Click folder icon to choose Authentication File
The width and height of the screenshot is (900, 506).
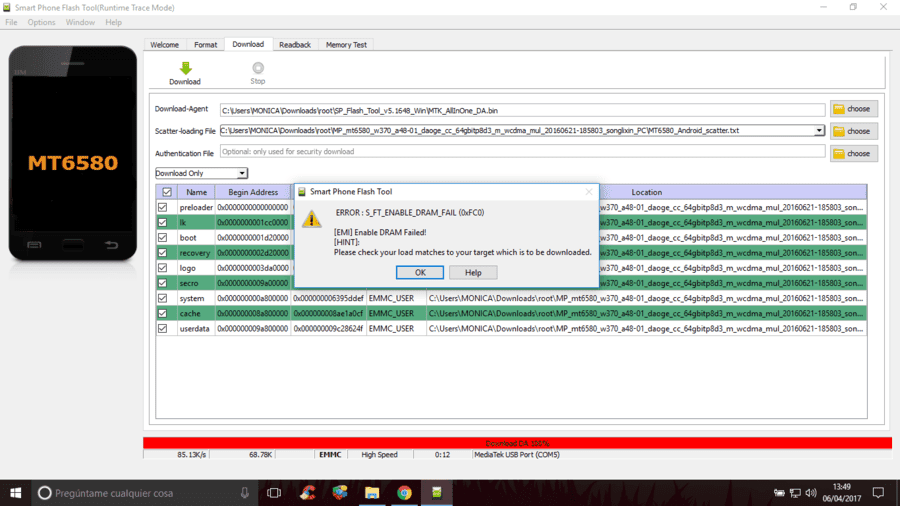click(839, 154)
